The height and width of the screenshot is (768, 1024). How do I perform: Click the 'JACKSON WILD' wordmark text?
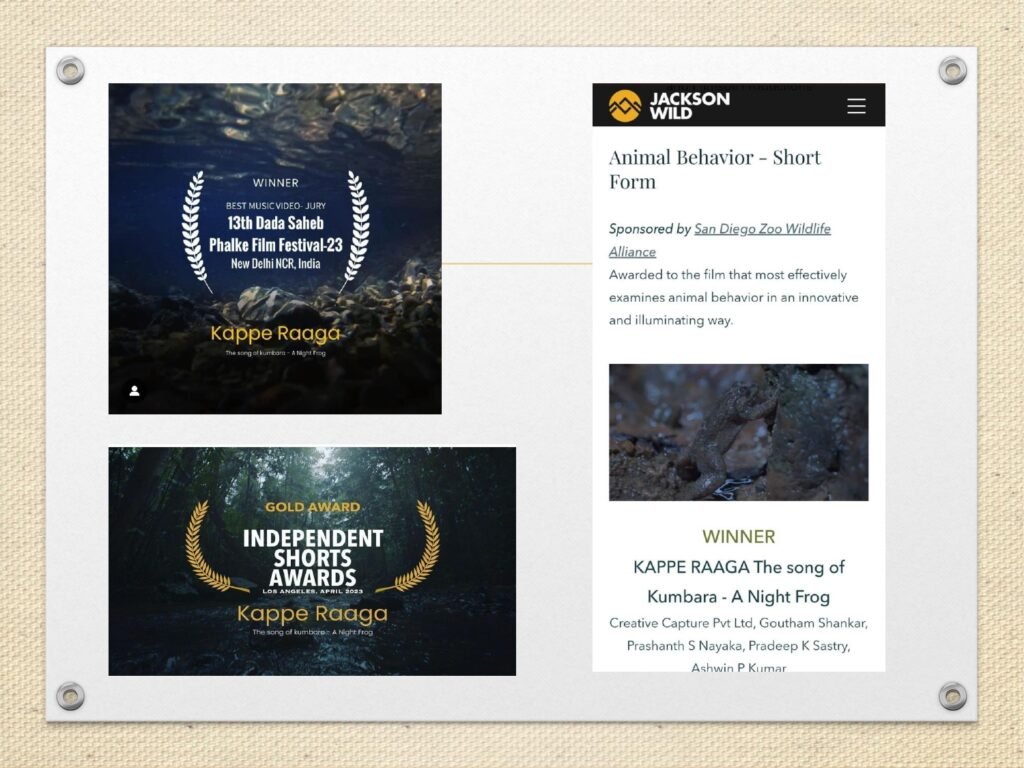[x=690, y=106]
